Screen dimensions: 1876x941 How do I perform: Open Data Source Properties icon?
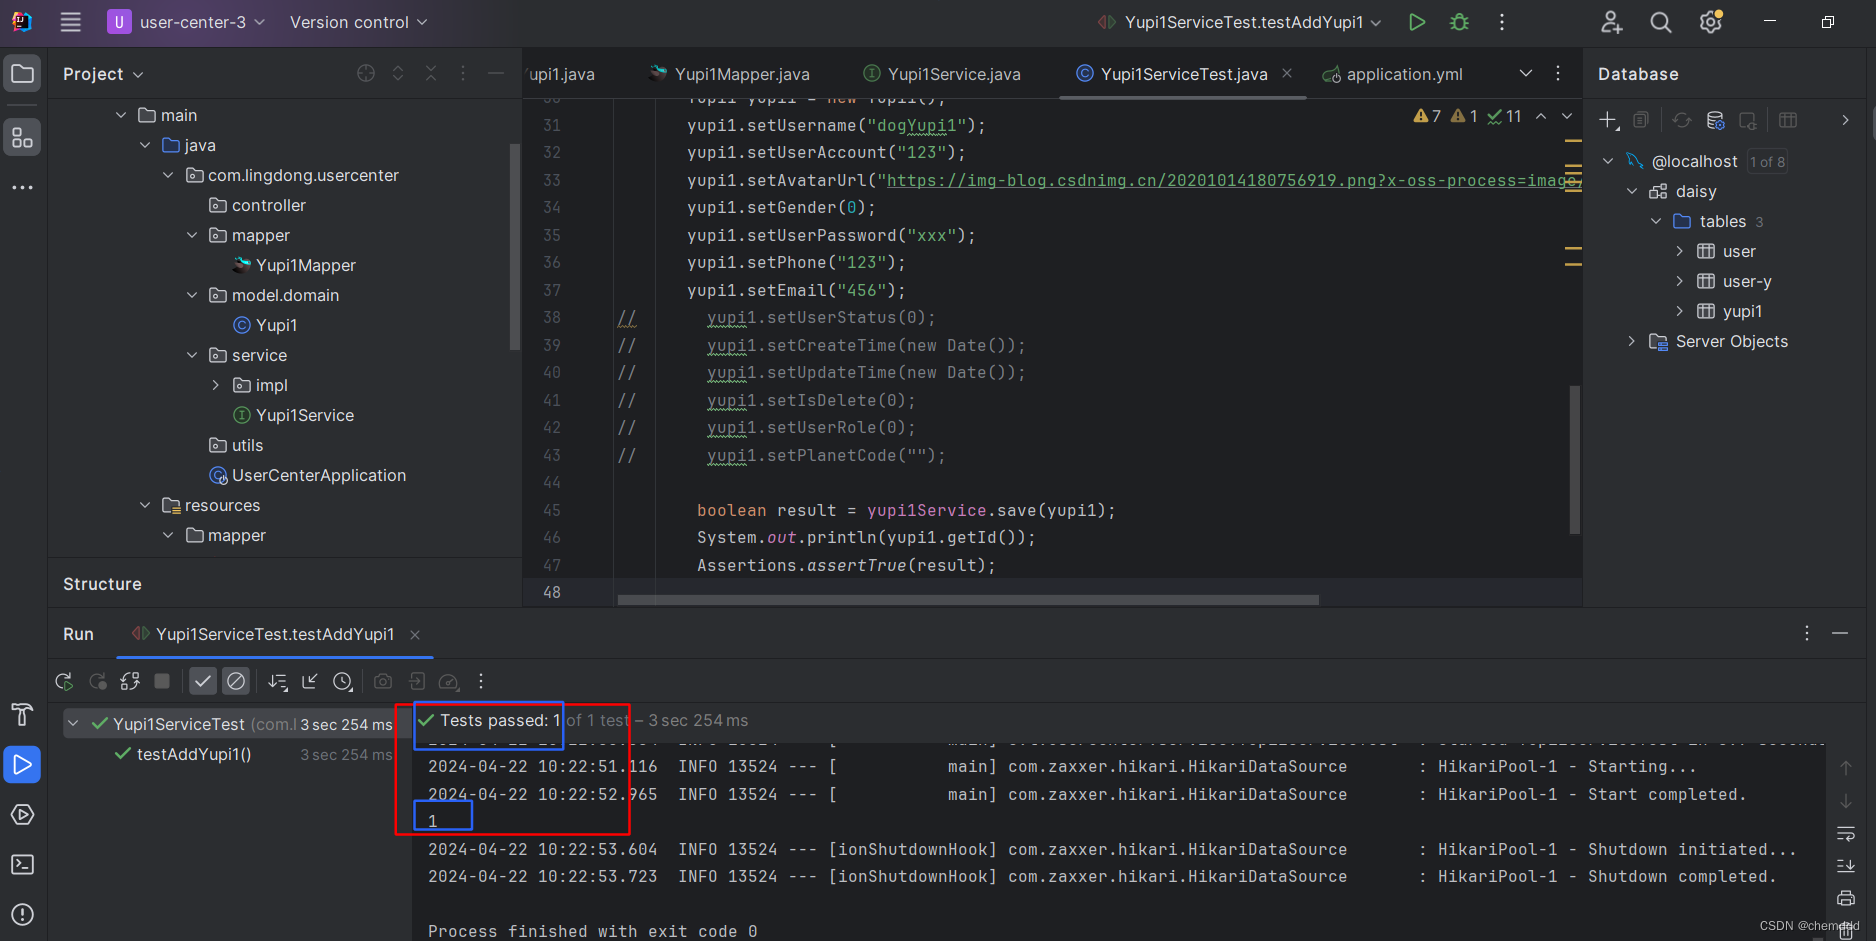pyautogui.click(x=1715, y=120)
